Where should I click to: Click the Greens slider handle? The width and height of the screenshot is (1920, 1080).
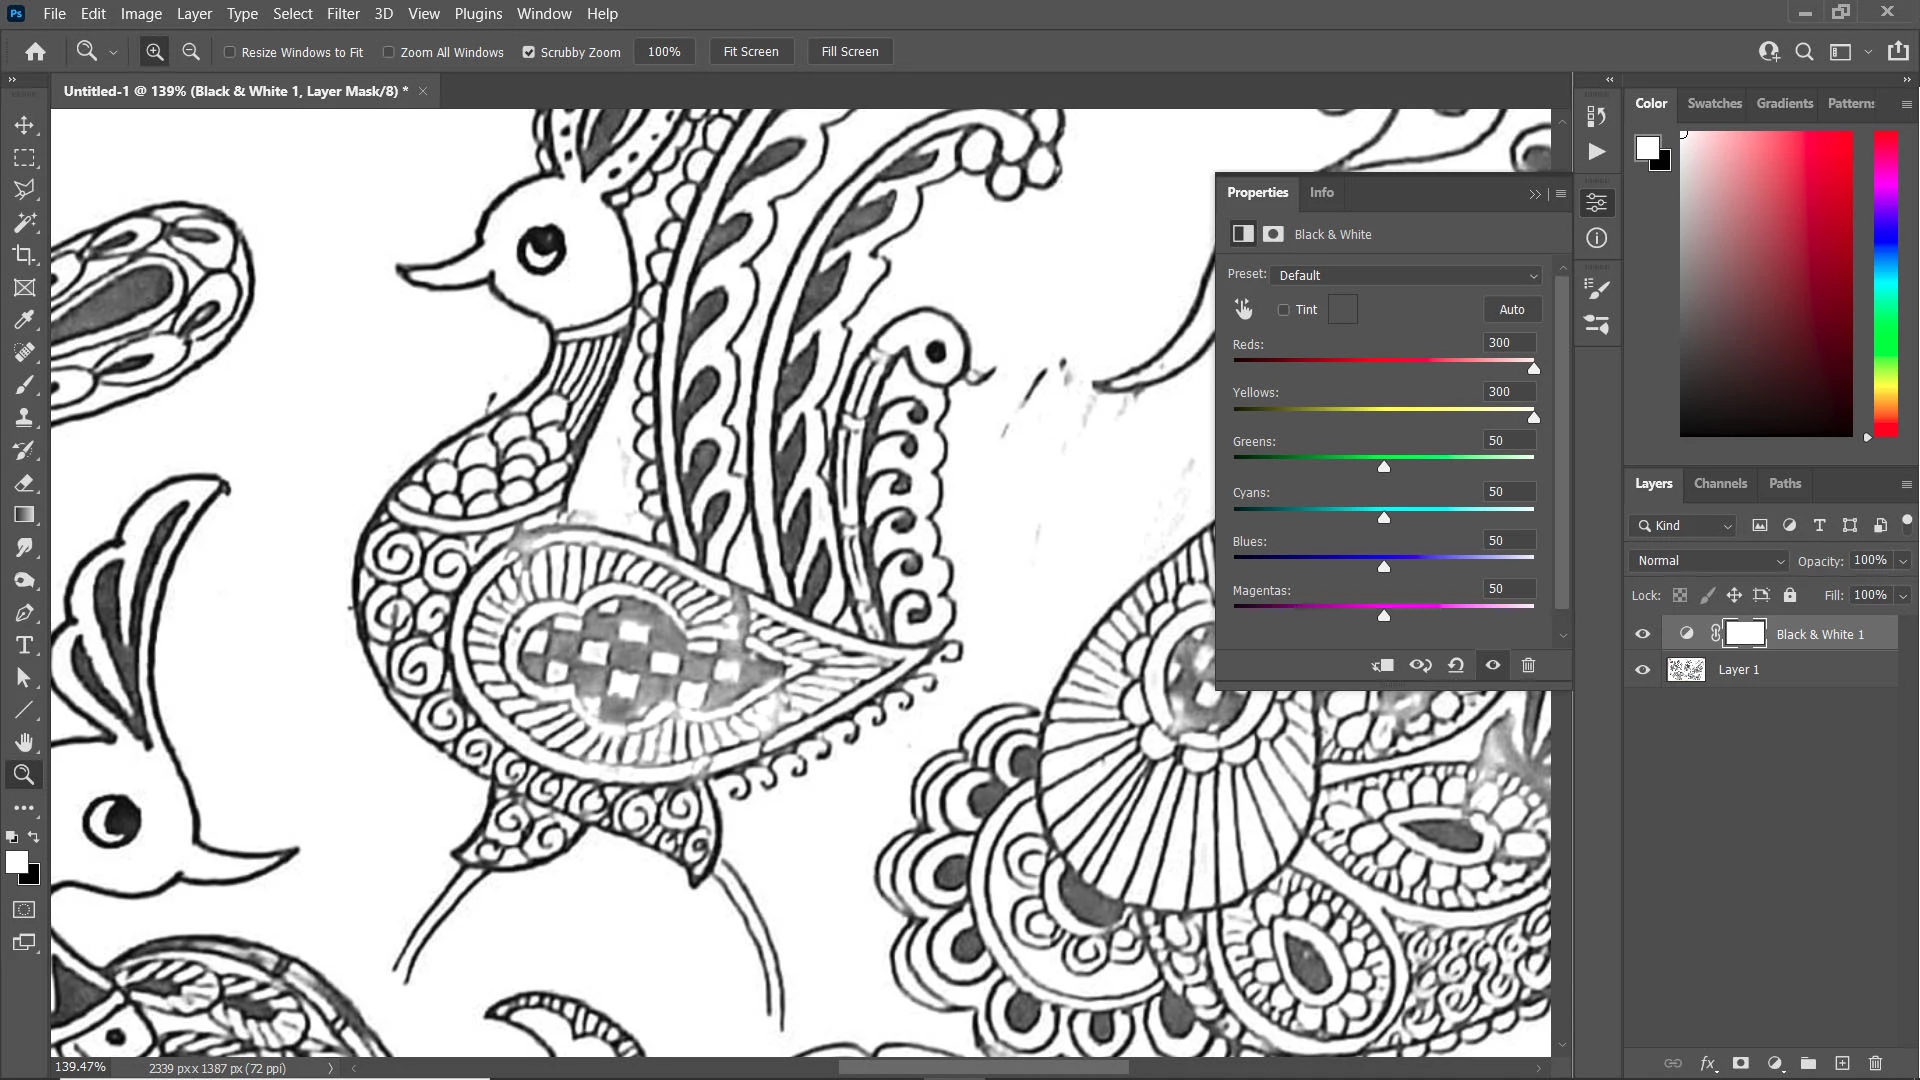1384,467
